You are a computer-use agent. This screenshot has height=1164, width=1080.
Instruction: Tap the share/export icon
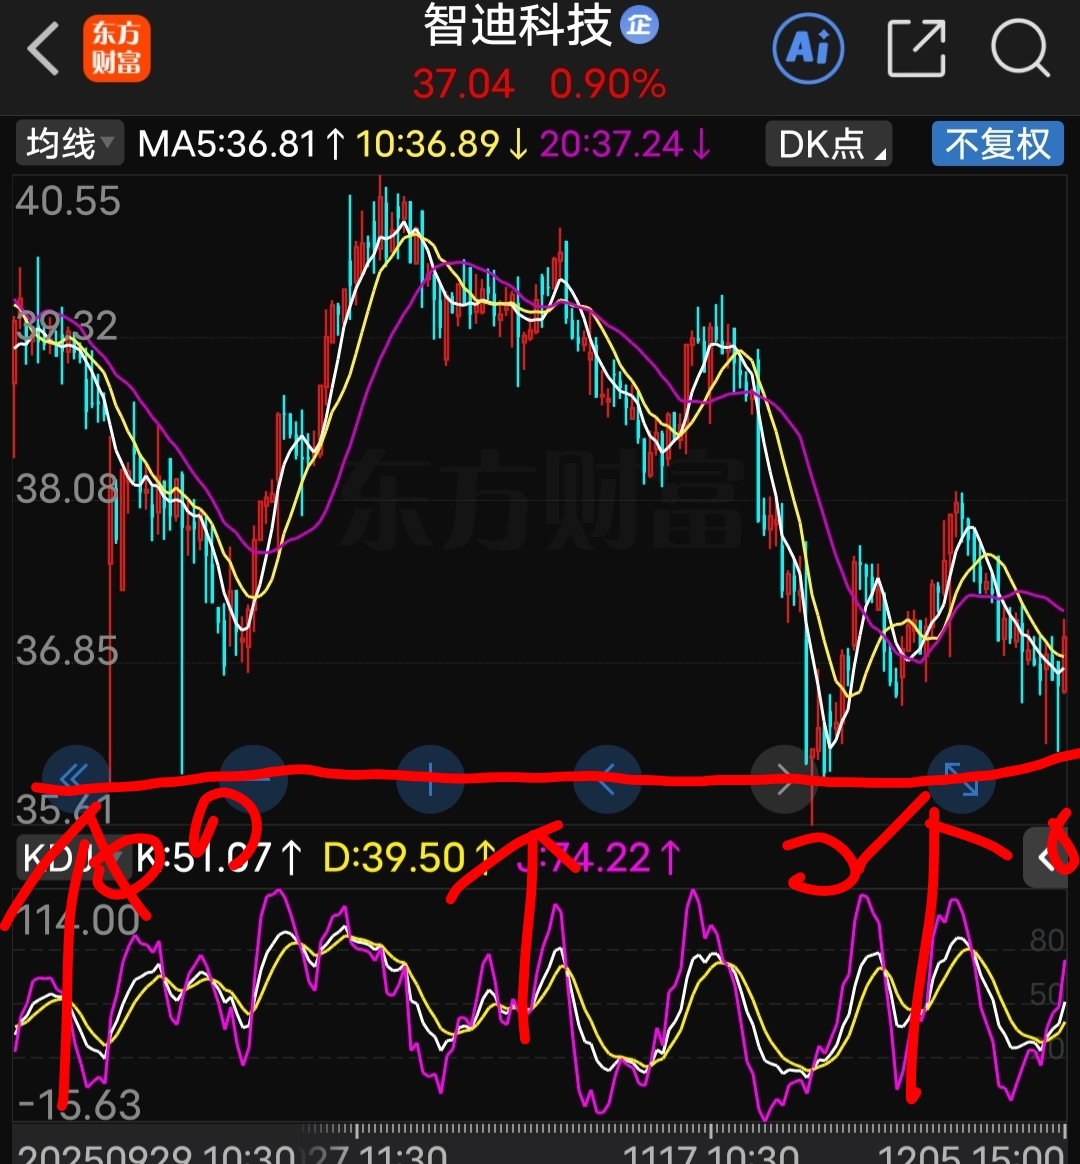click(x=917, y=49)
